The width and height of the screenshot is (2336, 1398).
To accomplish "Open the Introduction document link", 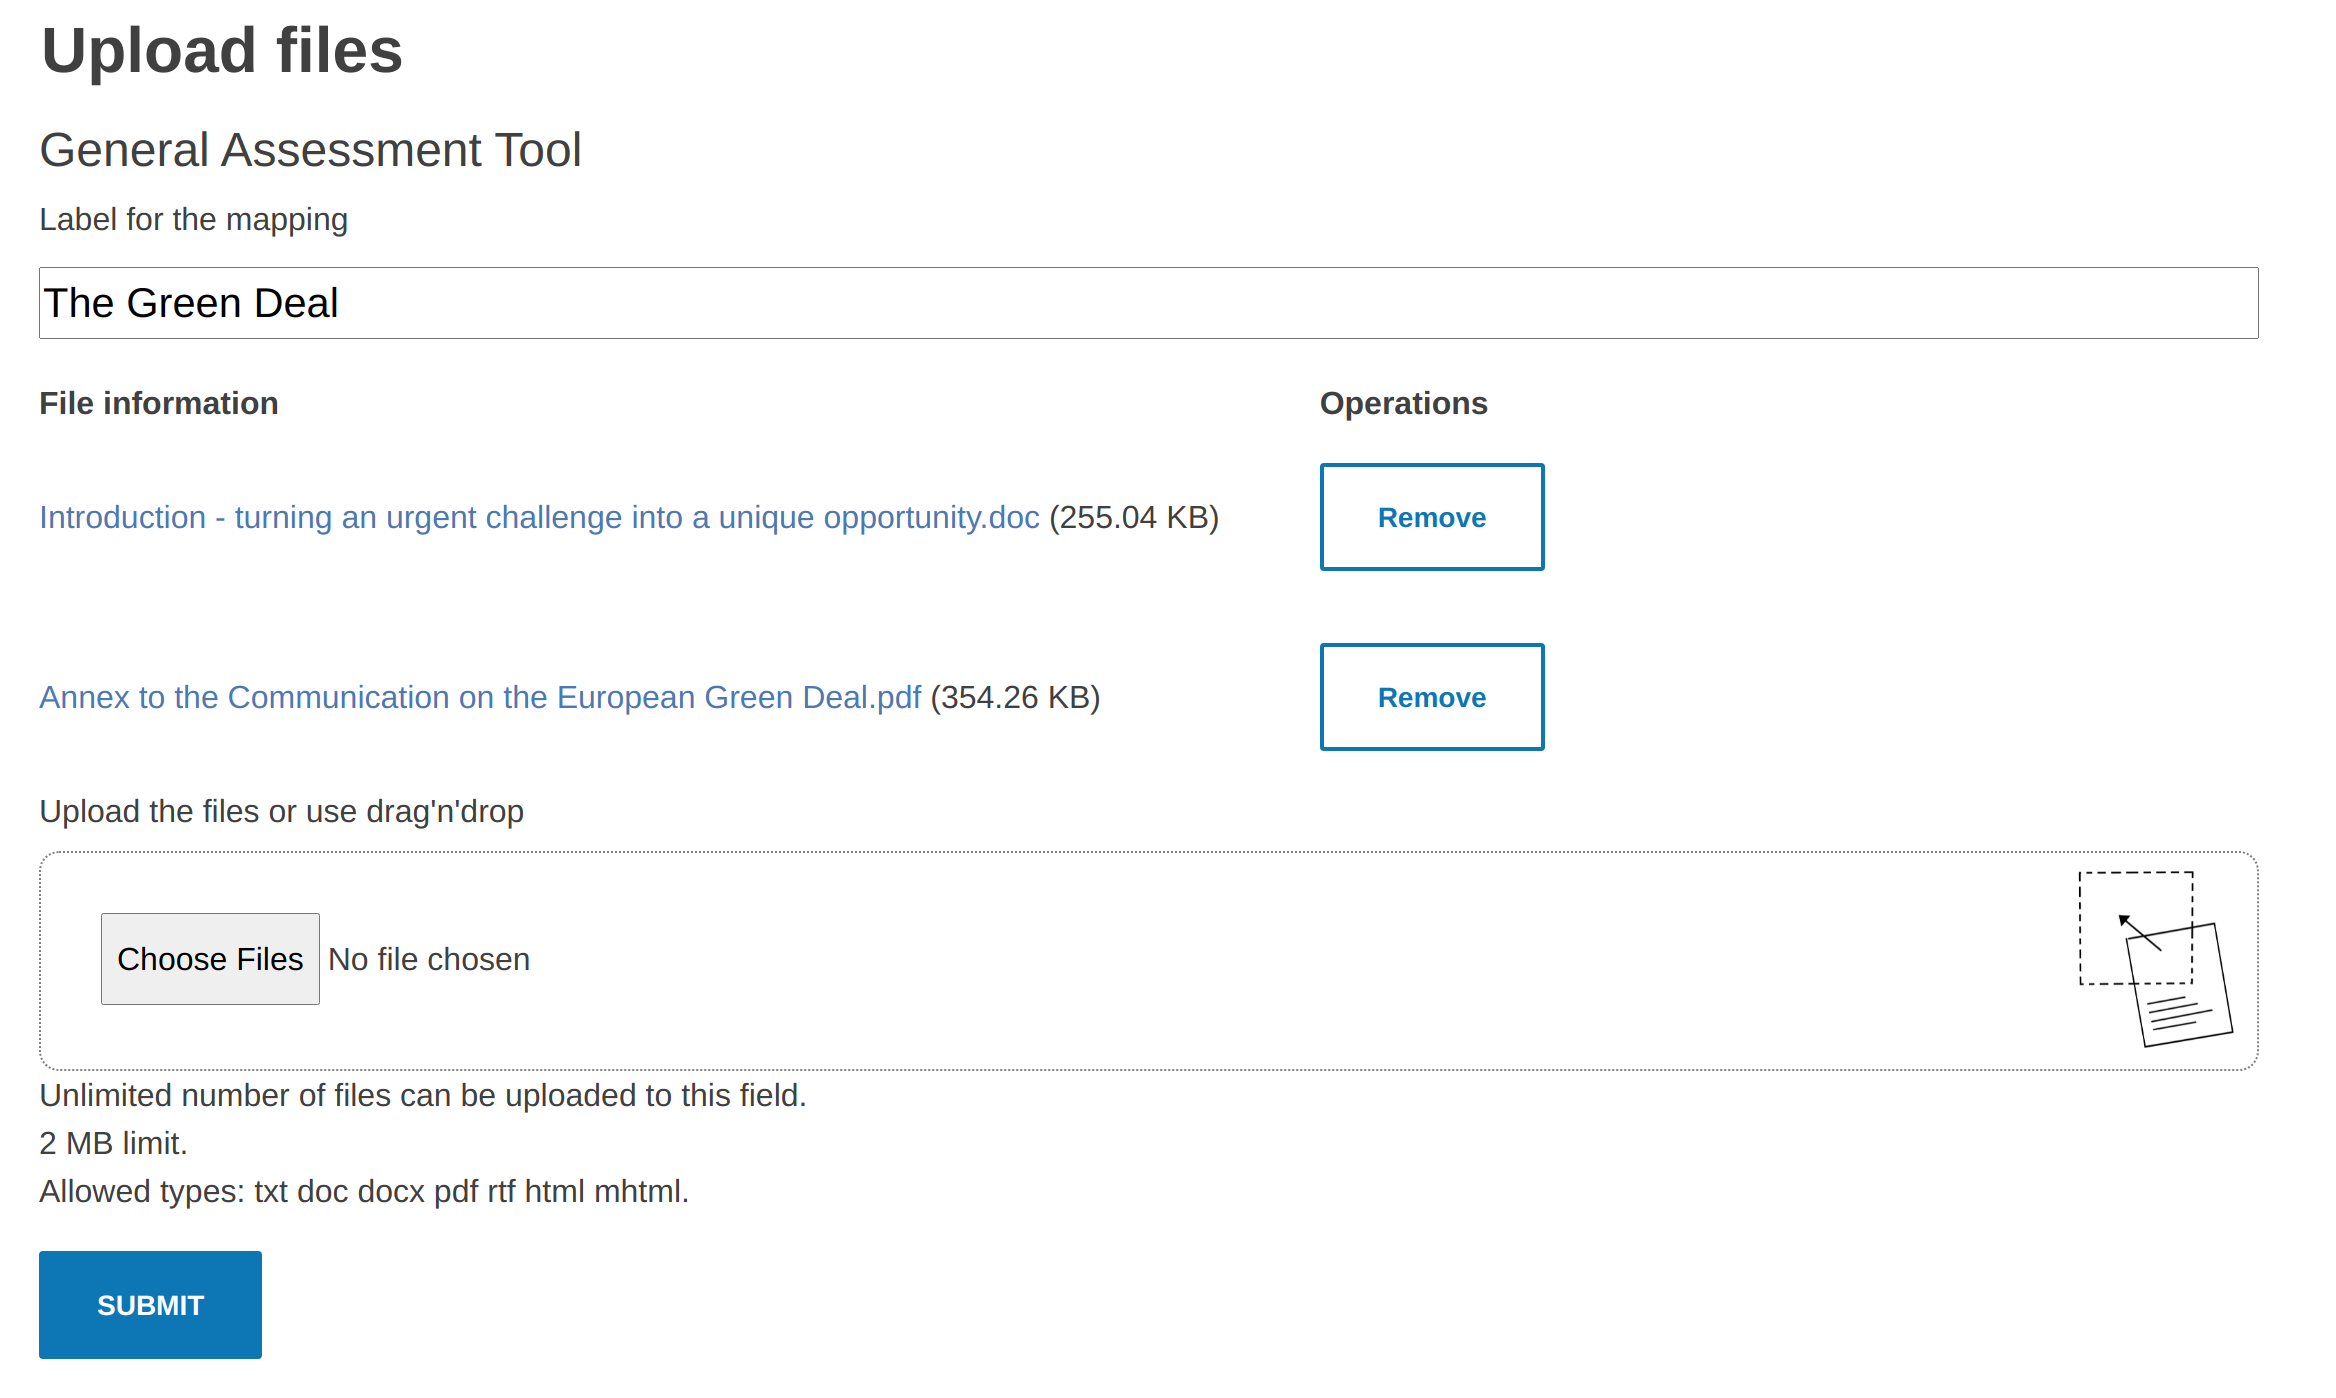I will pyautogui.click(x=539, y=517).
